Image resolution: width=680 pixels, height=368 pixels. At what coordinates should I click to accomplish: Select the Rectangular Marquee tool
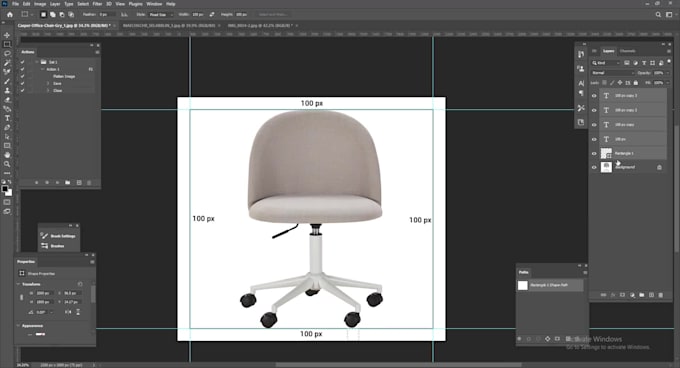(x=7, y=44)
